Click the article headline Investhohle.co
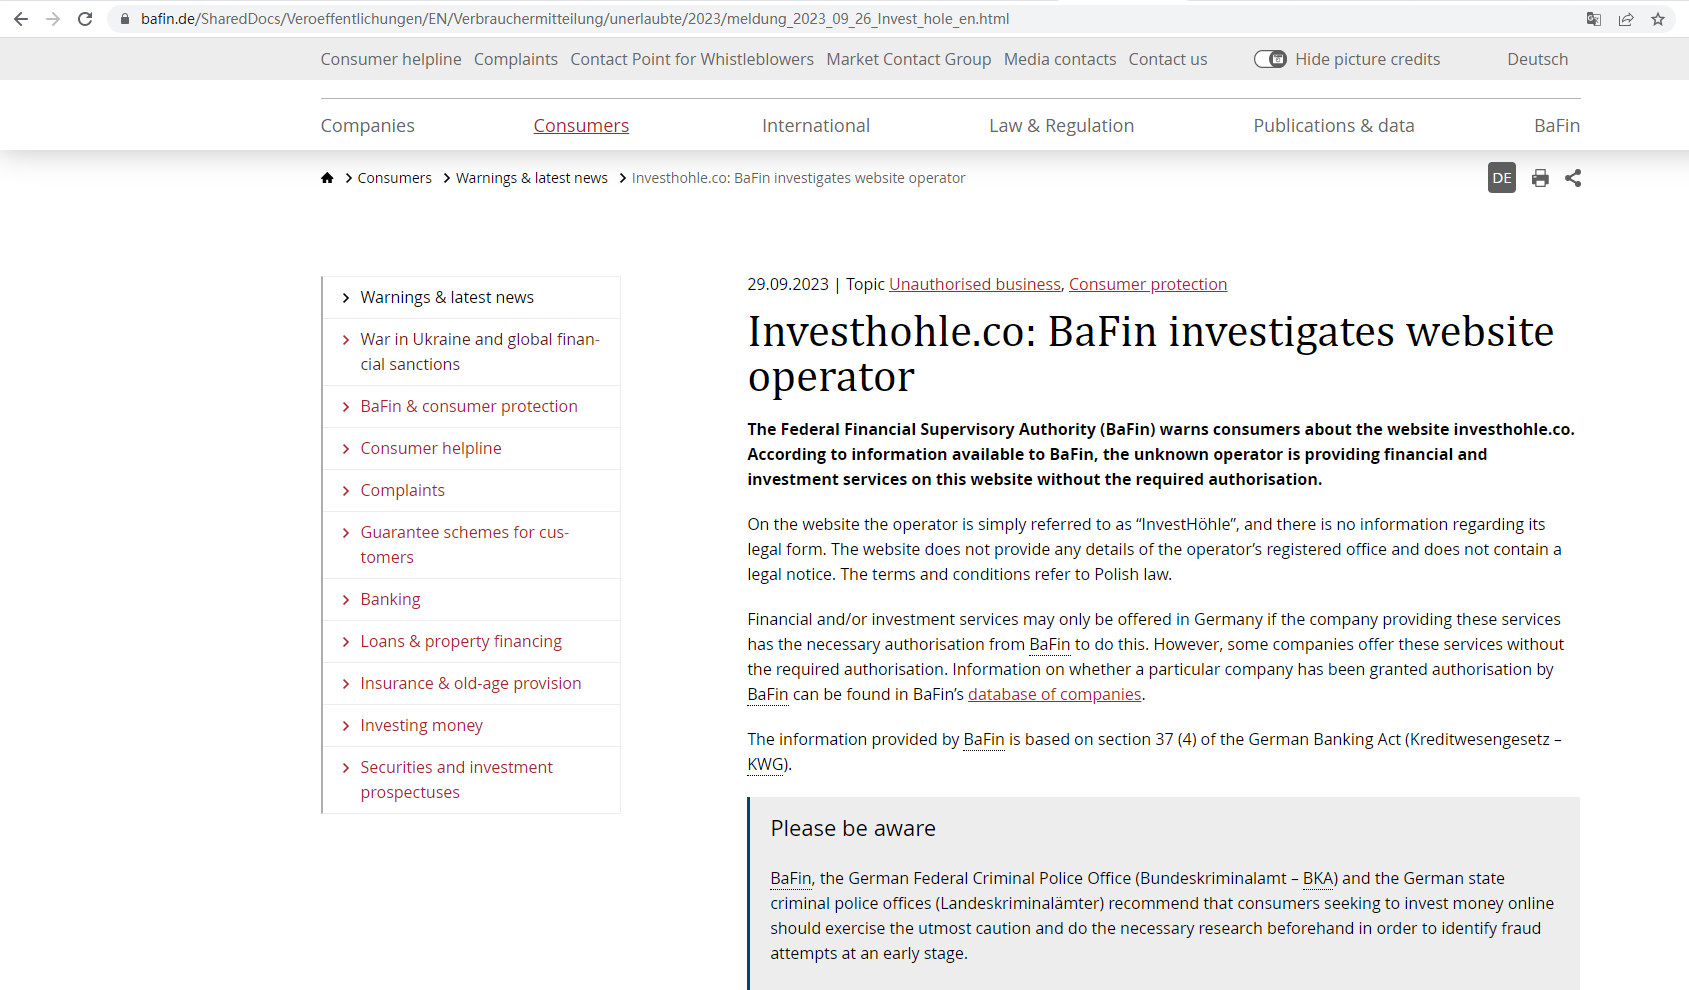1689x990 pixels. (x=1151, y=353)
